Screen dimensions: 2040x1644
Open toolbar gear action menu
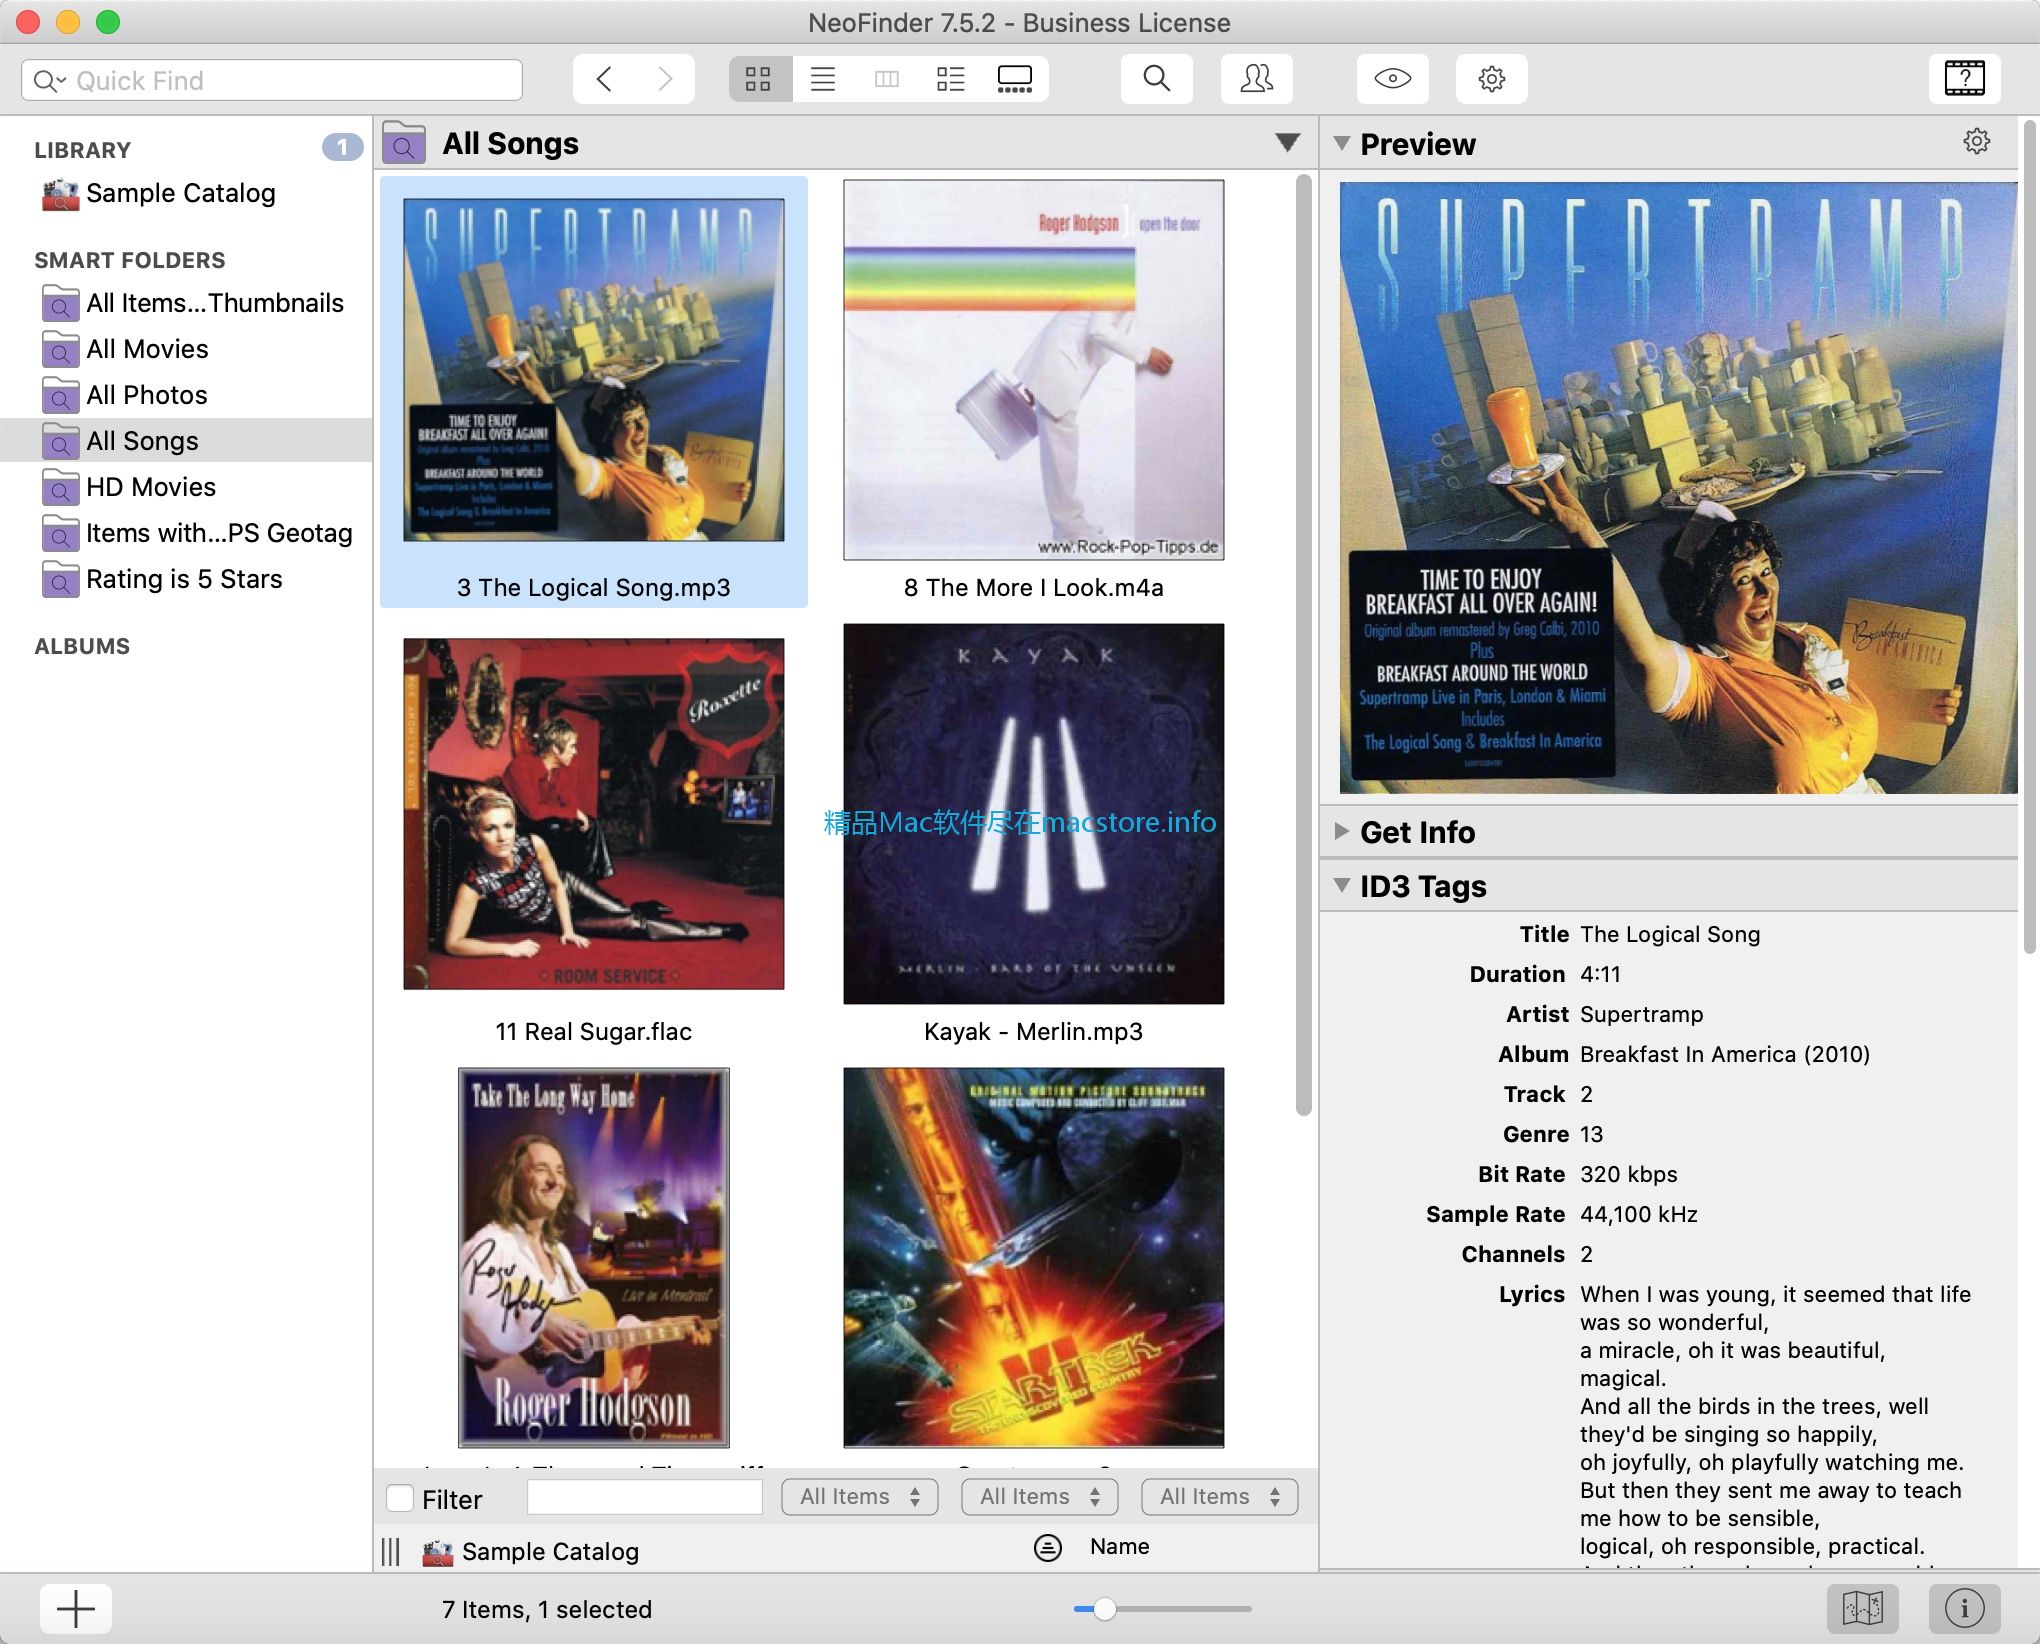click(x=1492, y=79)
